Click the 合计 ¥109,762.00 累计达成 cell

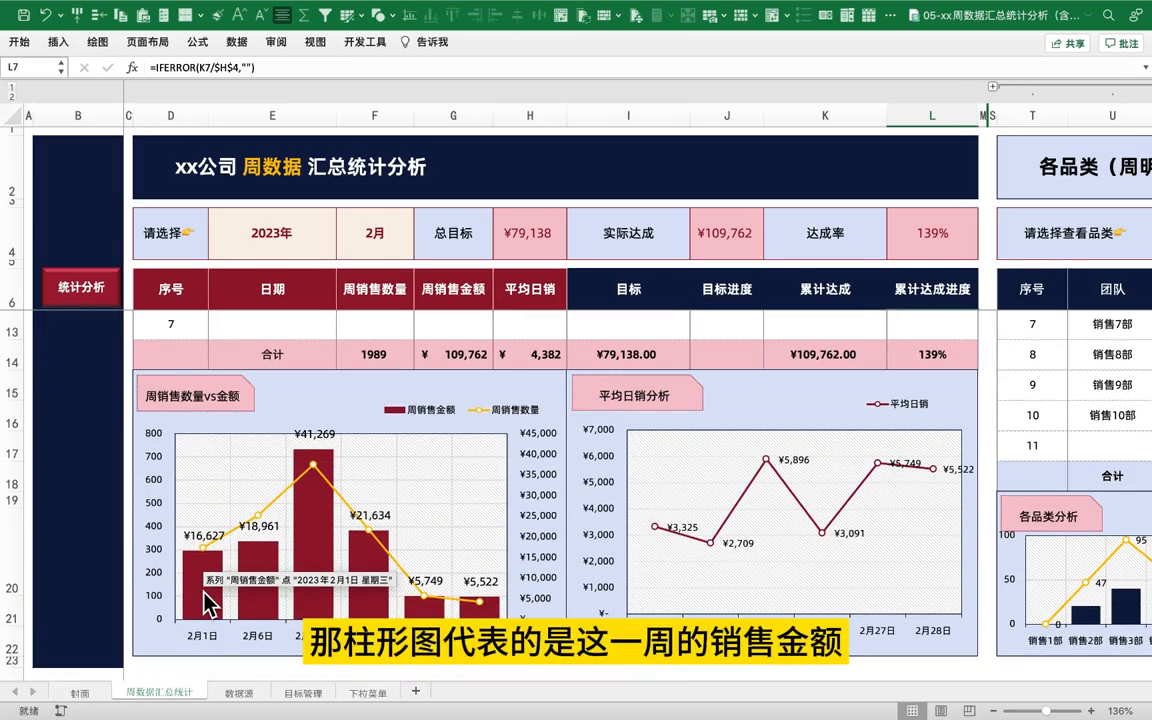click(824, 354)
